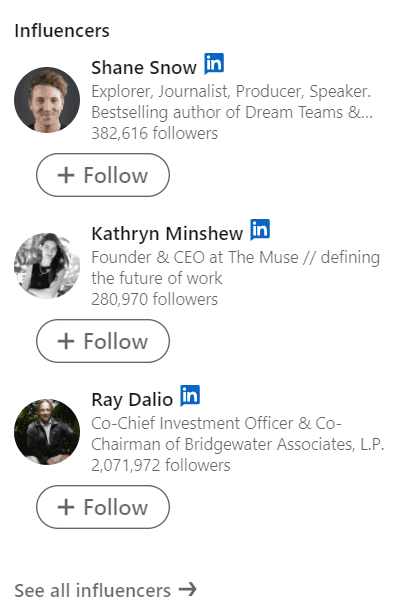
Task: Follow Ray Dalio
Action: pyautogui.click(x=103, y=507)
